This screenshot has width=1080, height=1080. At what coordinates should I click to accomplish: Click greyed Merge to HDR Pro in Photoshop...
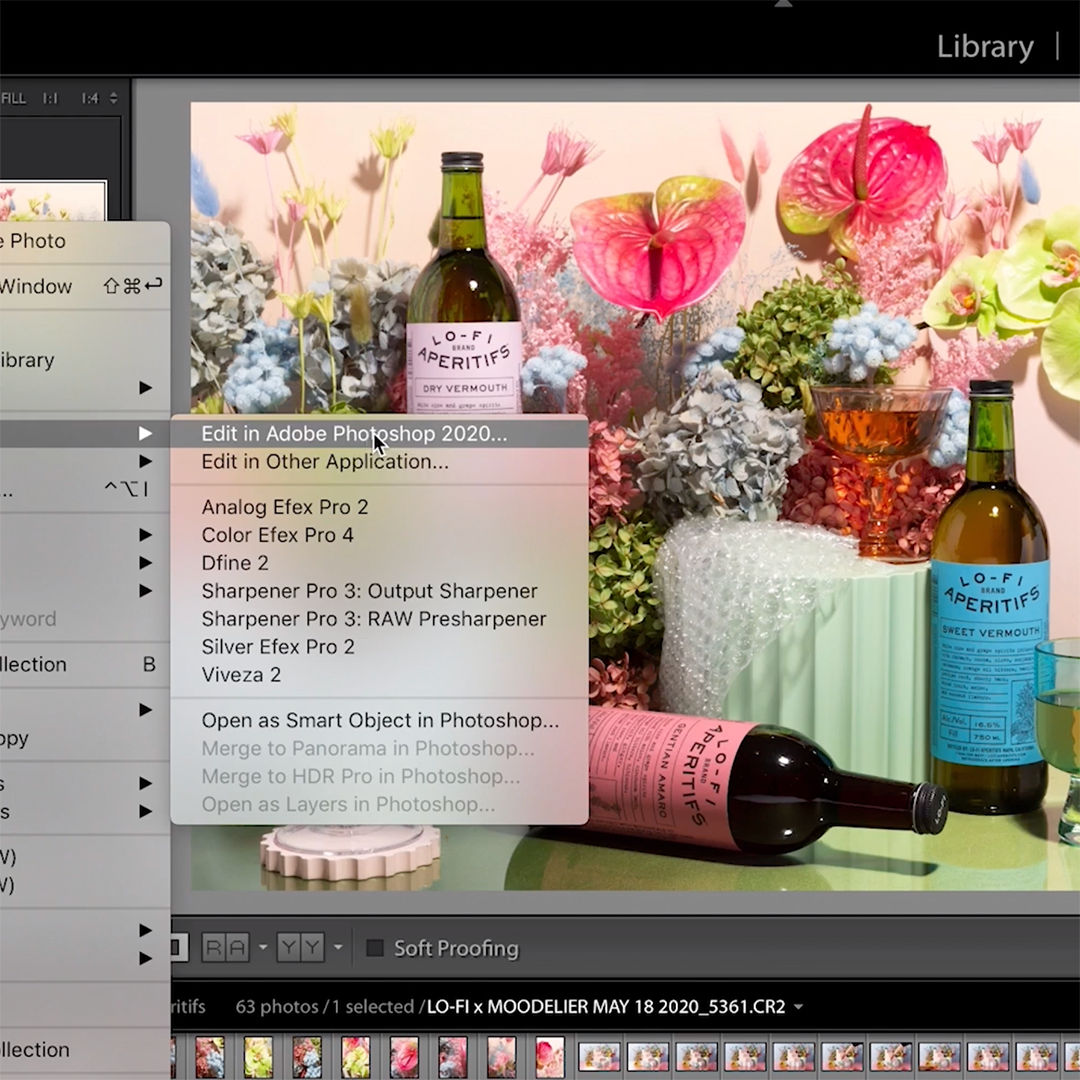[x=380, y=776]
